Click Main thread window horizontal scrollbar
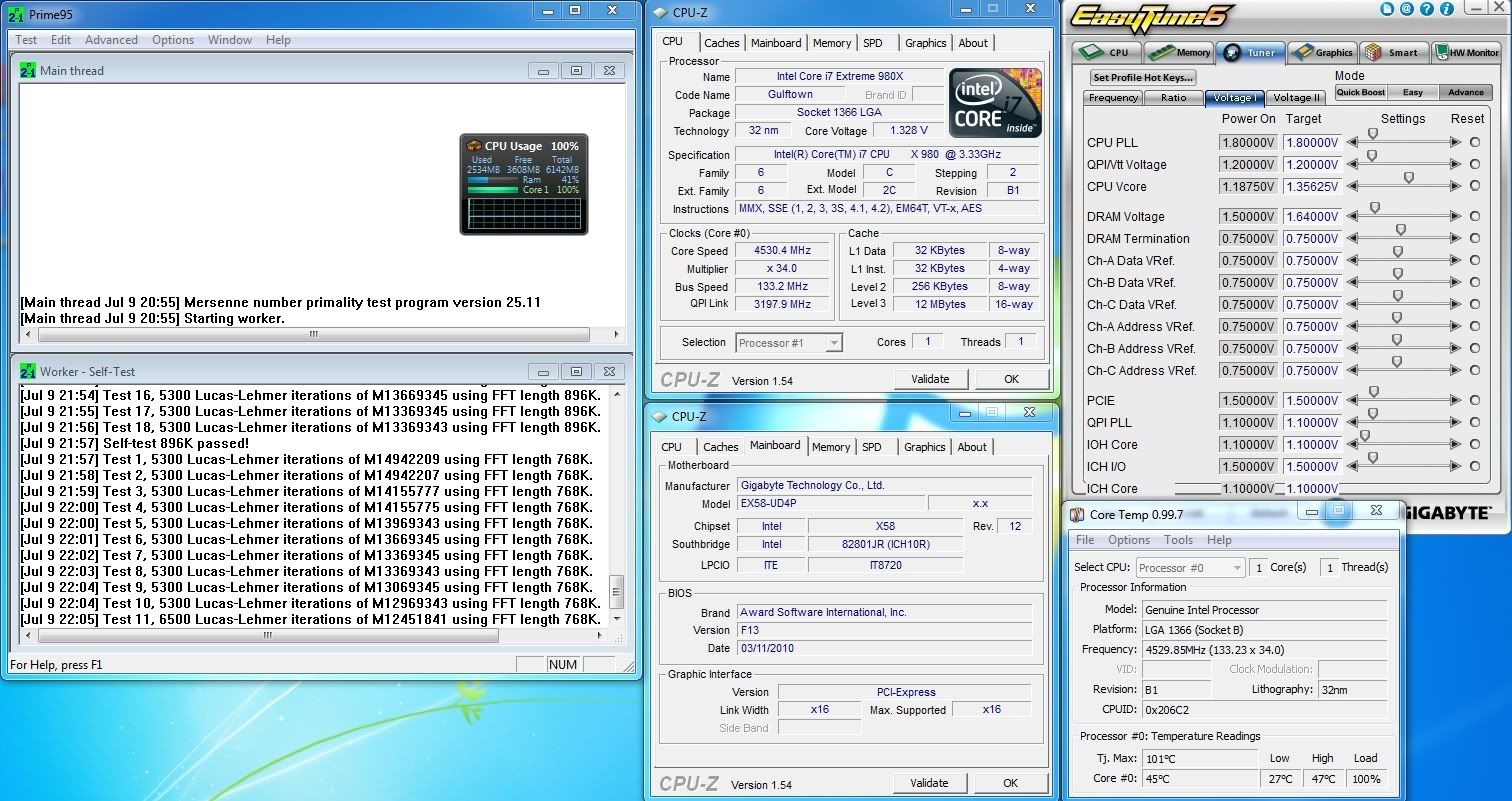Viewport: 1512px width, 801px height. click(316, 335)
